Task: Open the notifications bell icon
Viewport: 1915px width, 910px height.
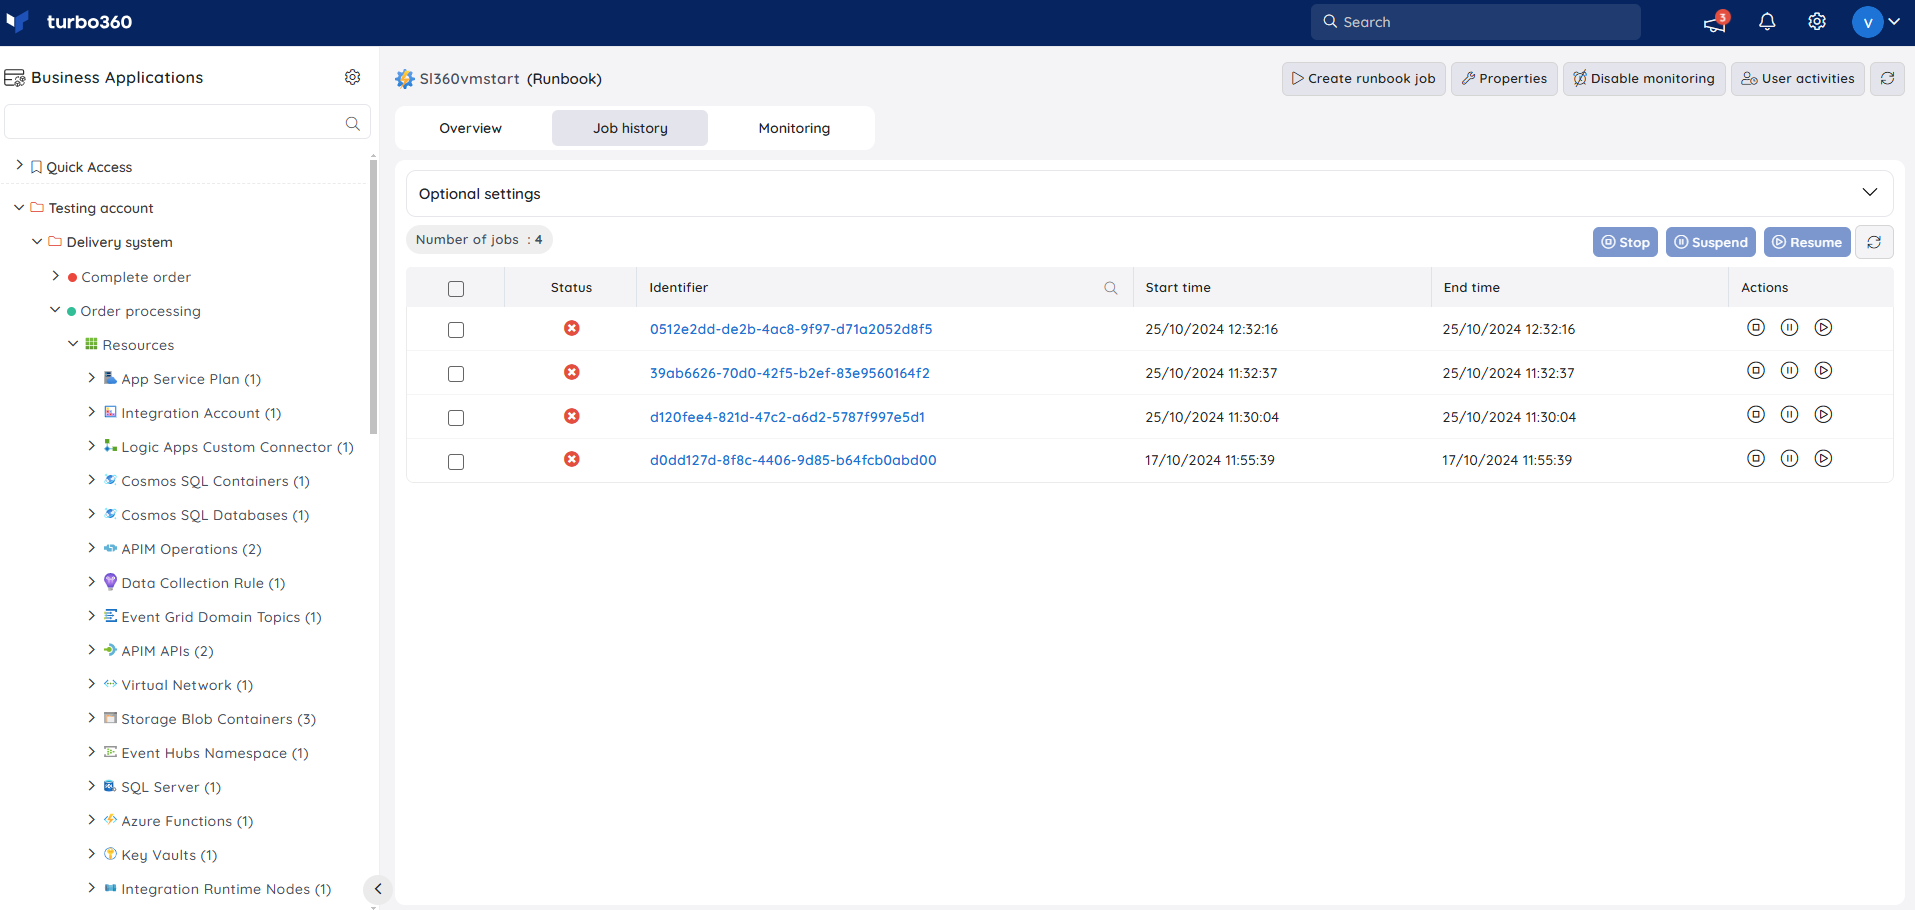Action: [1767, 22]
